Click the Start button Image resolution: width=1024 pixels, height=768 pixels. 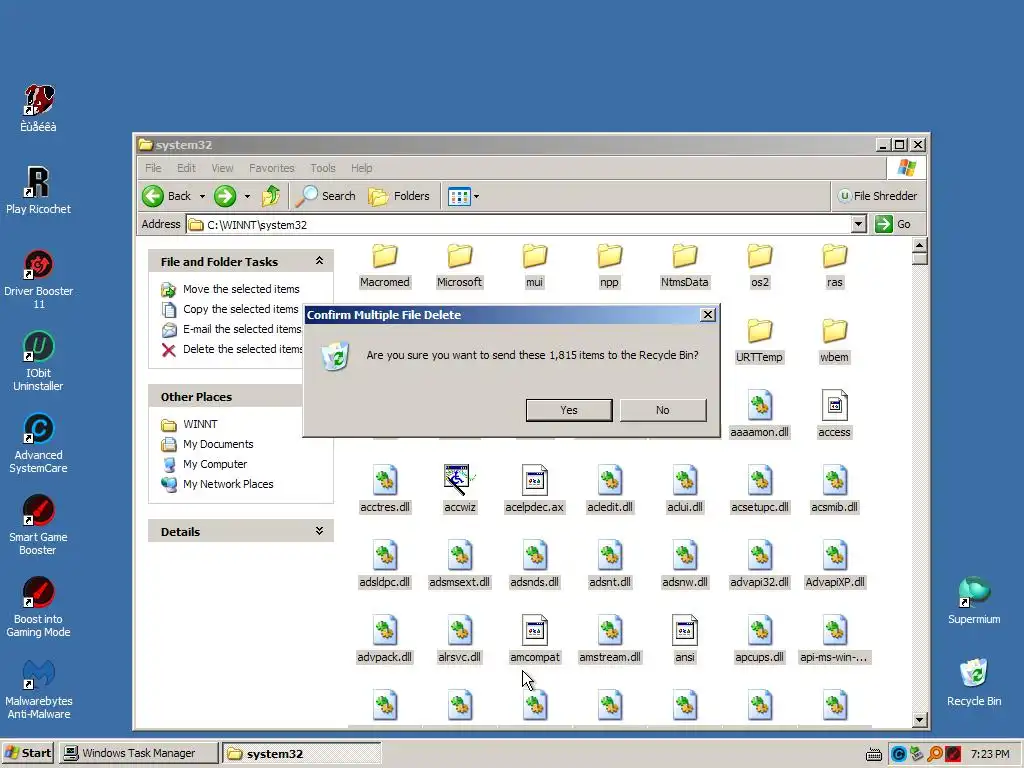pos(28,753)
